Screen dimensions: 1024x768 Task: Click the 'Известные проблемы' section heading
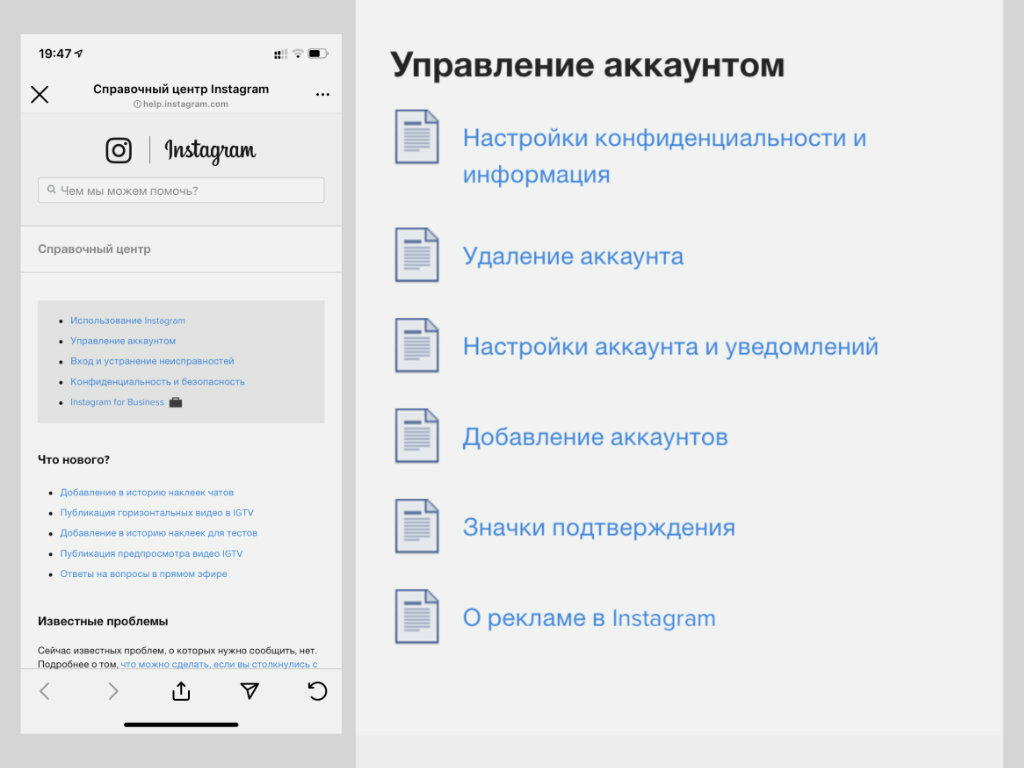(103, 621)
